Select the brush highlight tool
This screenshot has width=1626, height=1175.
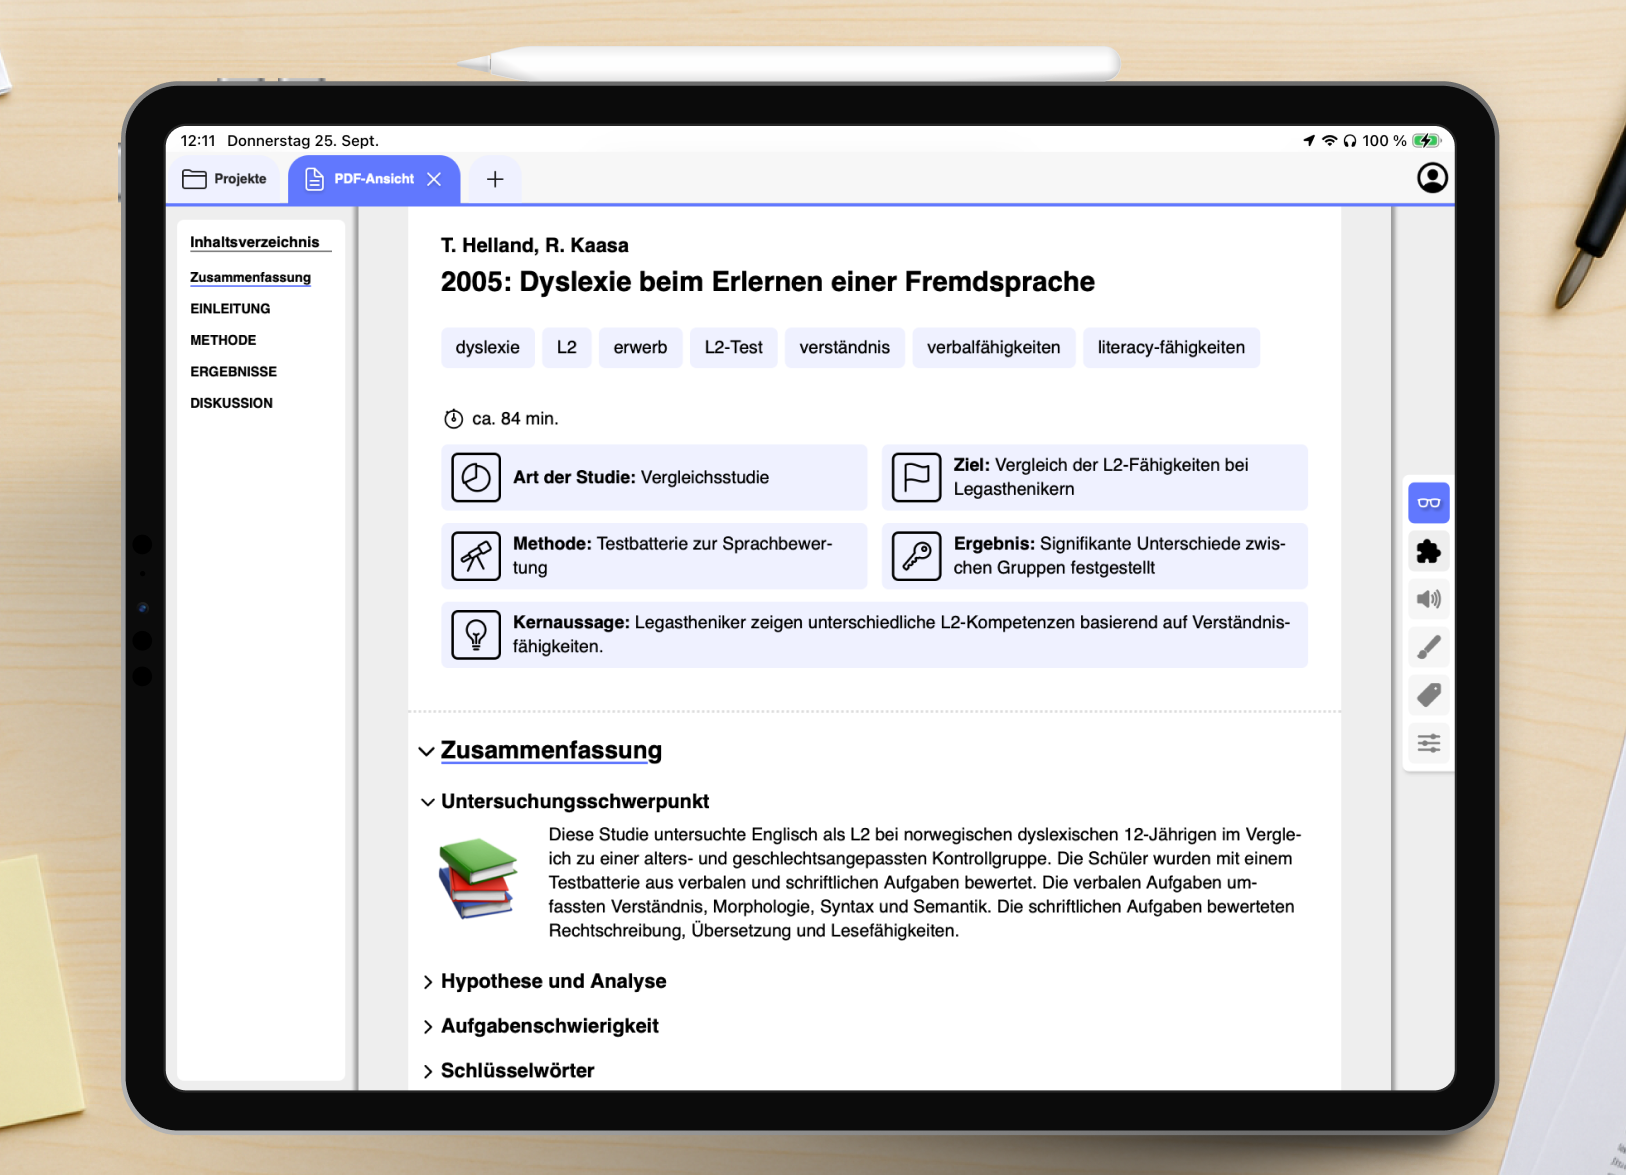tap(1428, 647)
